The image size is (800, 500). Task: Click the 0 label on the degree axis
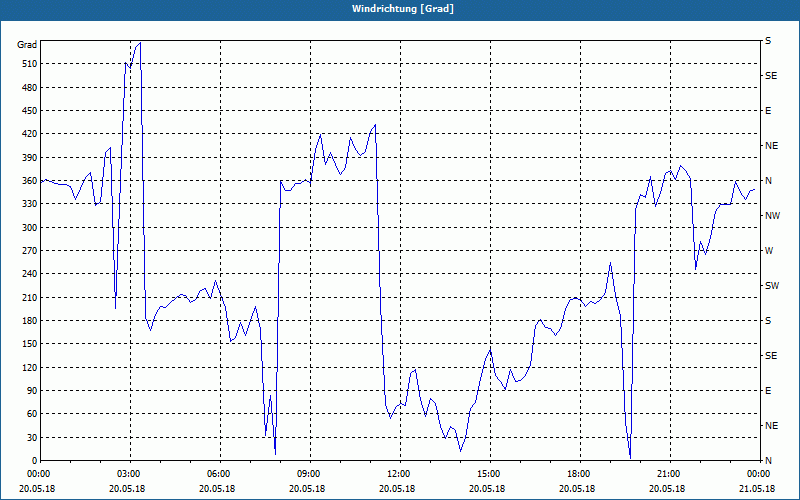point(34,461)
